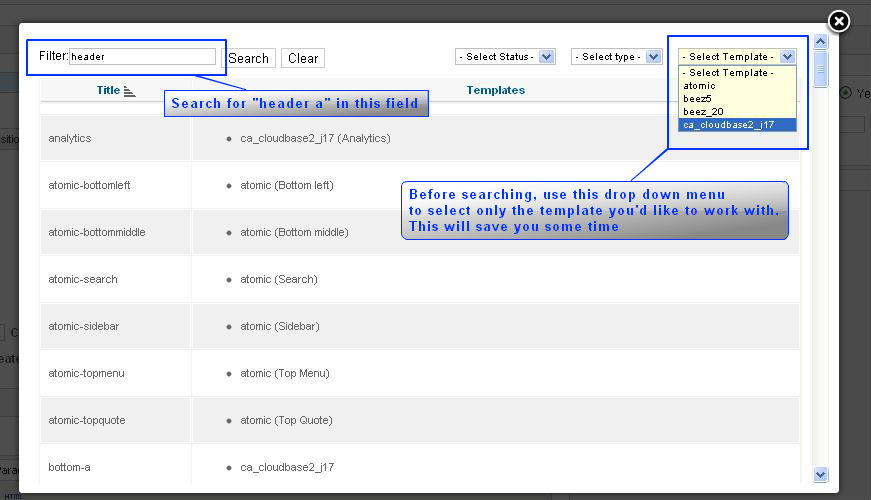Click the Title sort order icon
The image size is (871, 500).
129,91
